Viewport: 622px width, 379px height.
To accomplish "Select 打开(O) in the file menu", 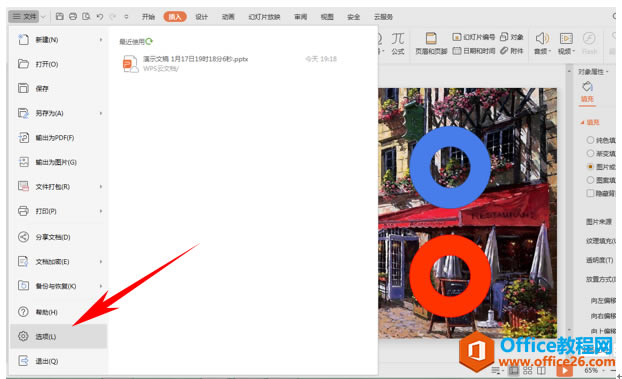I will (x=59, y=64).
